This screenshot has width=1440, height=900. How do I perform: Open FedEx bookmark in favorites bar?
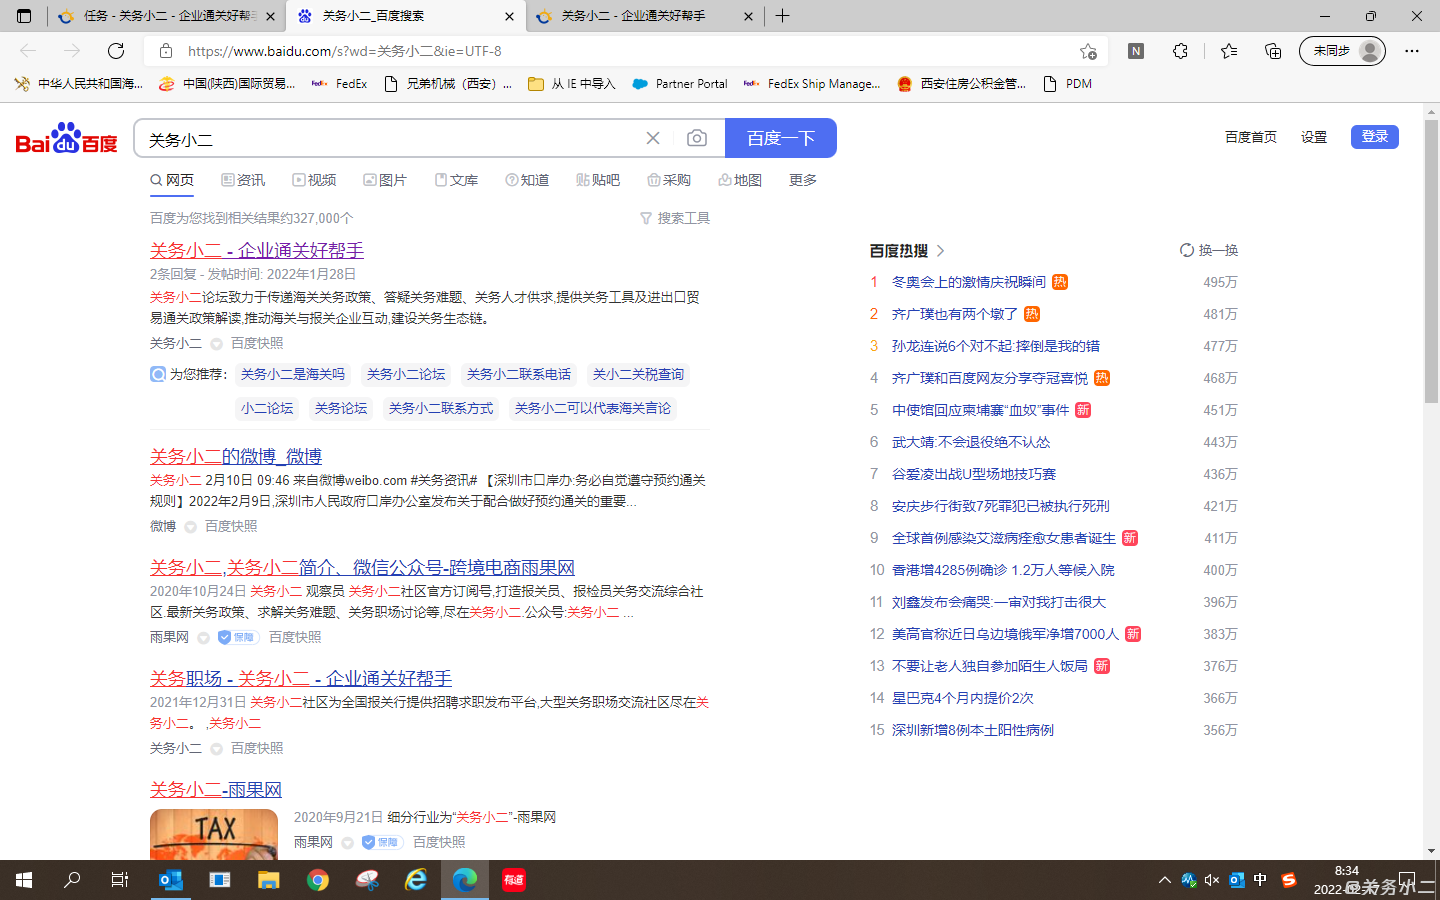click(339, 84)
